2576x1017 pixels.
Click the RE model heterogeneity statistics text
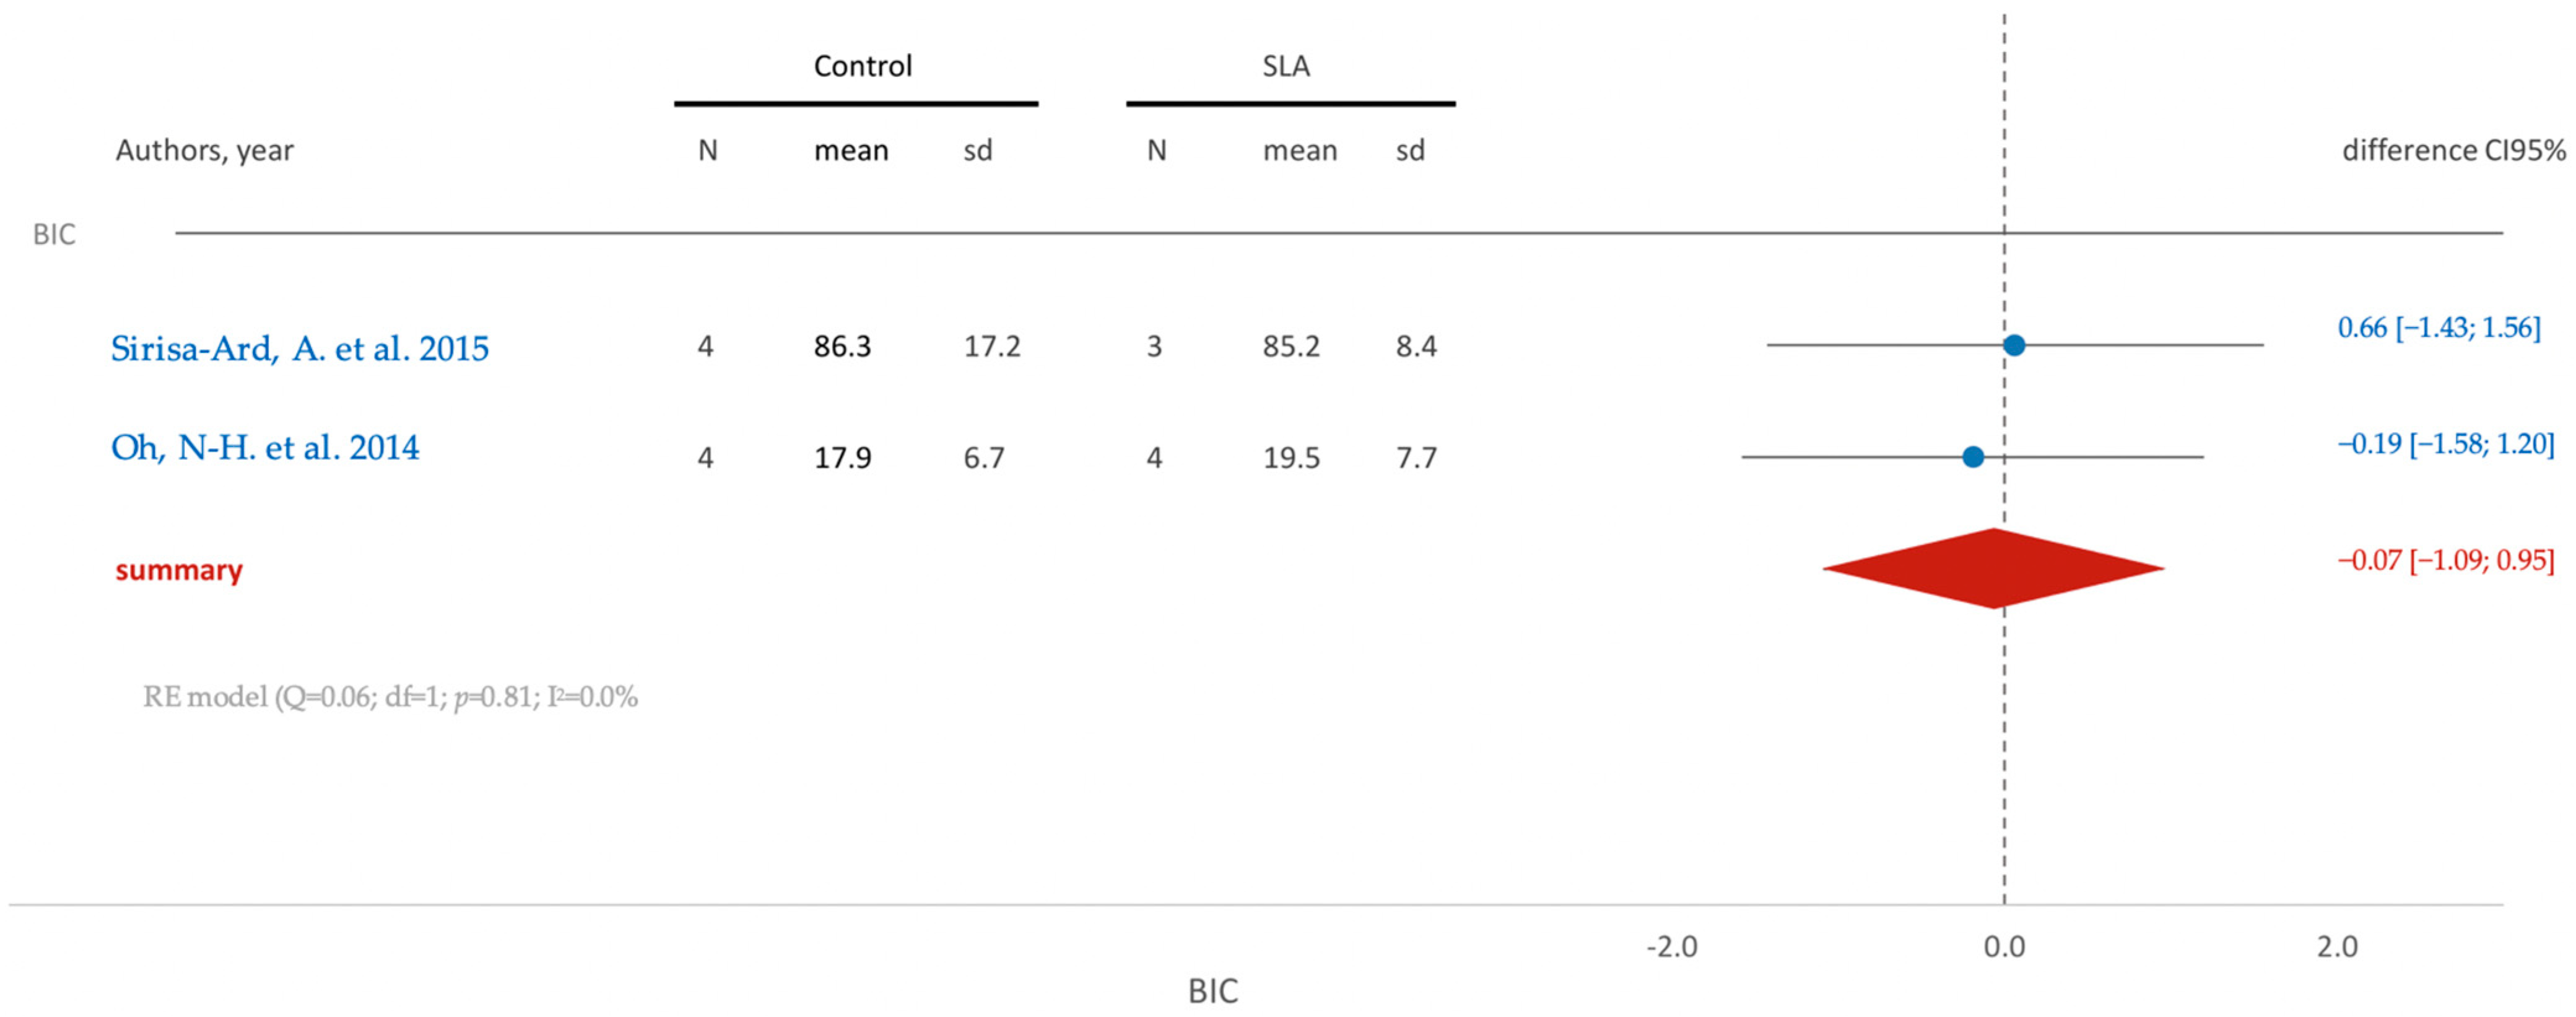coord(390,697)
